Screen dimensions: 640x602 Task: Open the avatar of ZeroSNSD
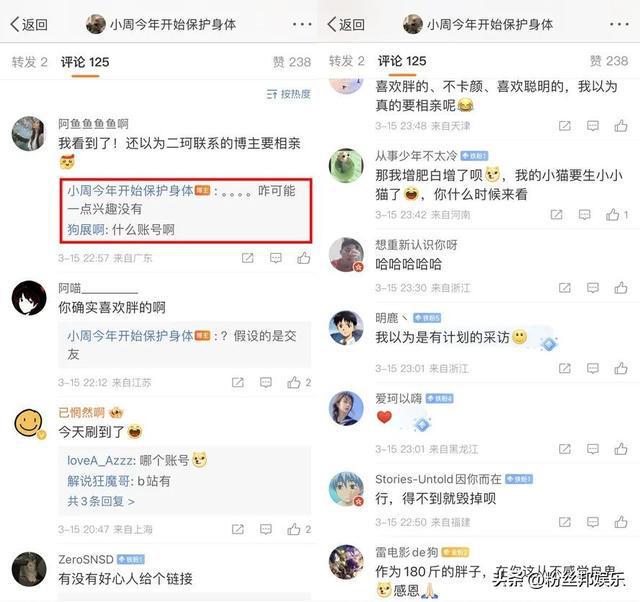(x=29, y=569)
